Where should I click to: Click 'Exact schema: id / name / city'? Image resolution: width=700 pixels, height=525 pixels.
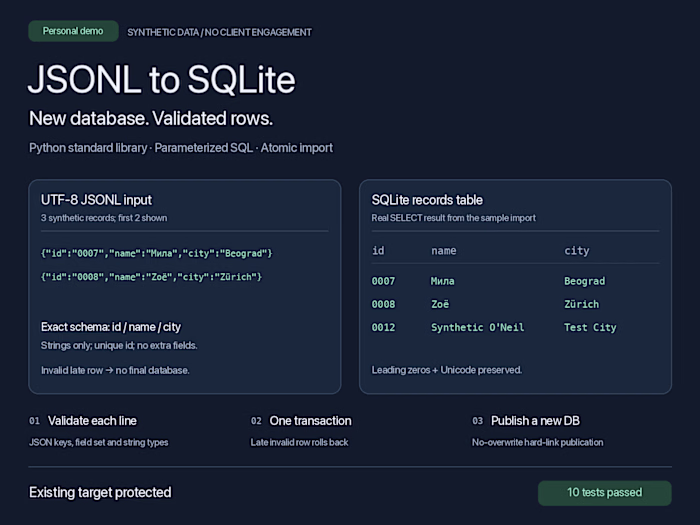(x=111, y=327)
